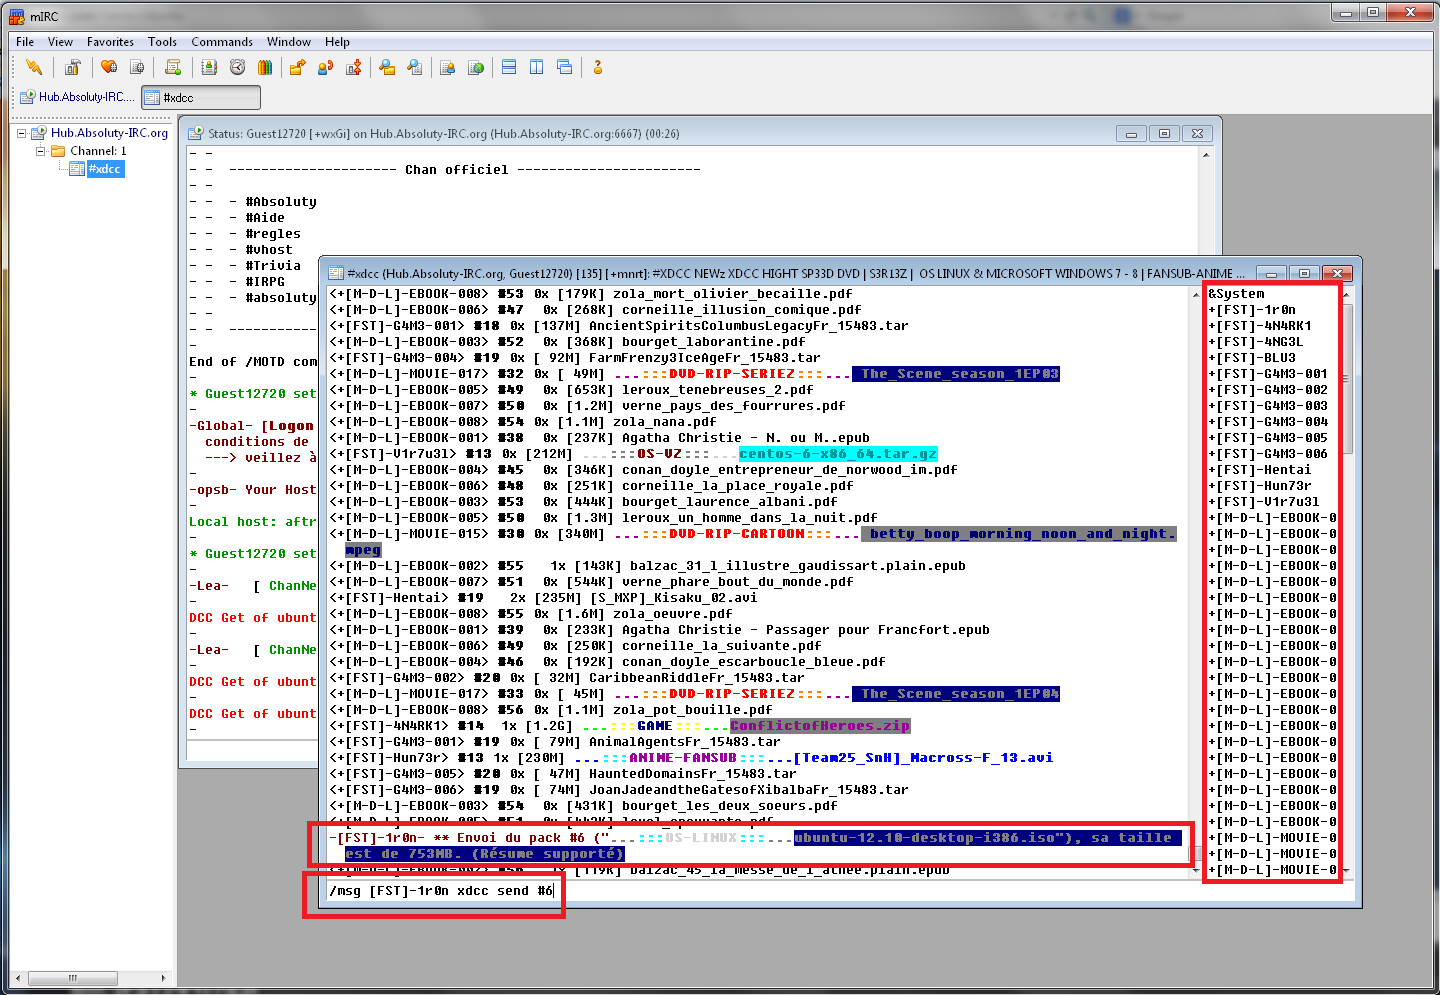Select #xdcc channel in tree view
This screenshot has height=995, width=1440.
pyautogui.click(x=104, y=169)
